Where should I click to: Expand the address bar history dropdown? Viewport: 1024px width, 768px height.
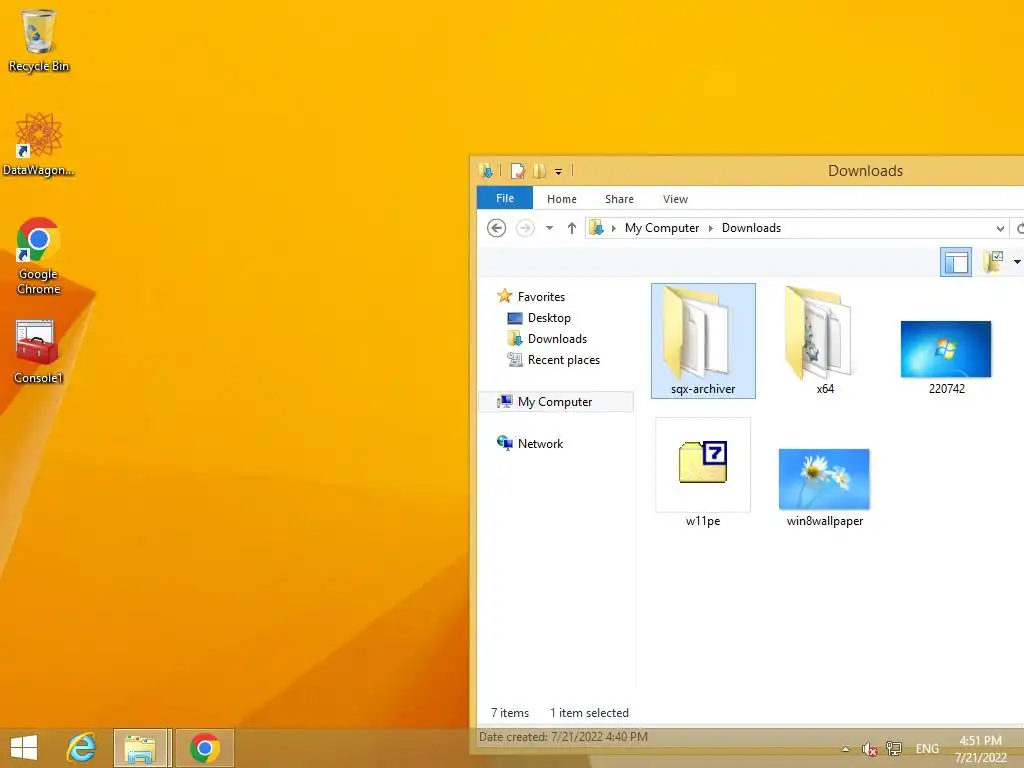pyautogui.click(x=1000, y=229)
